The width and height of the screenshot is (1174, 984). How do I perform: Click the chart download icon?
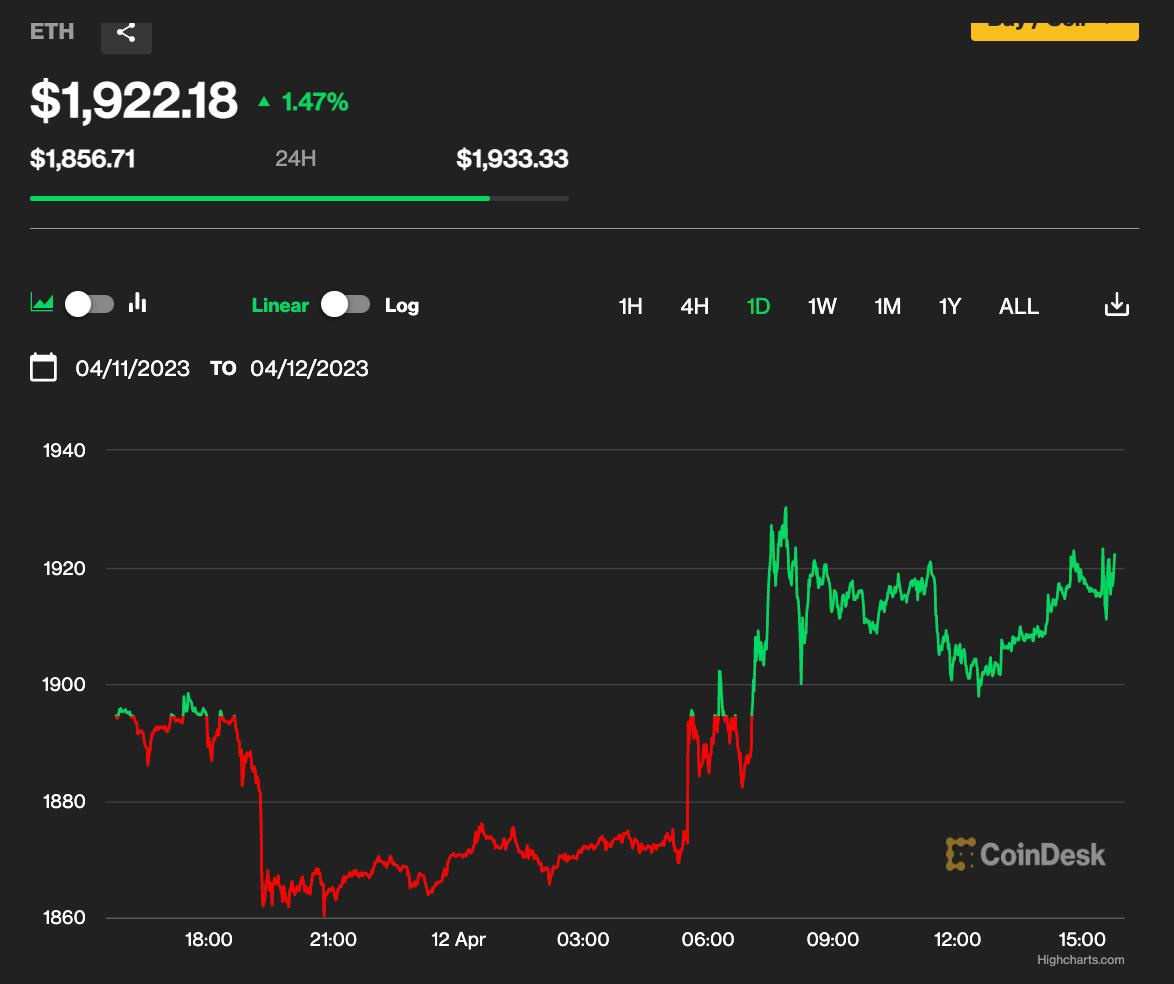(x=1117, y=305)
